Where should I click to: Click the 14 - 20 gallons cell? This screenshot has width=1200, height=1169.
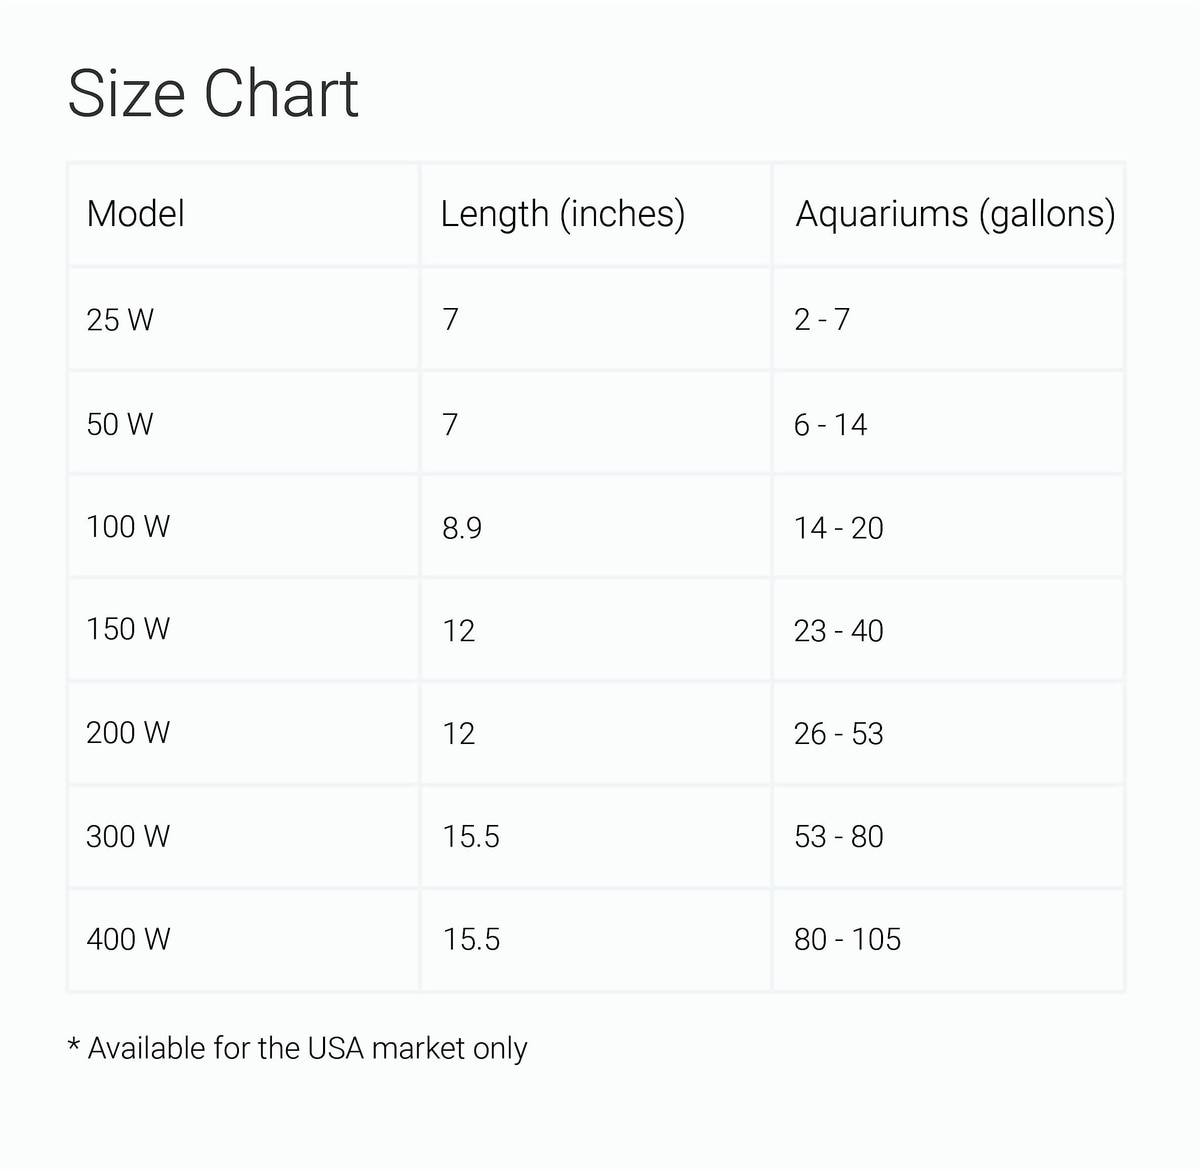[x=838, y=528]
